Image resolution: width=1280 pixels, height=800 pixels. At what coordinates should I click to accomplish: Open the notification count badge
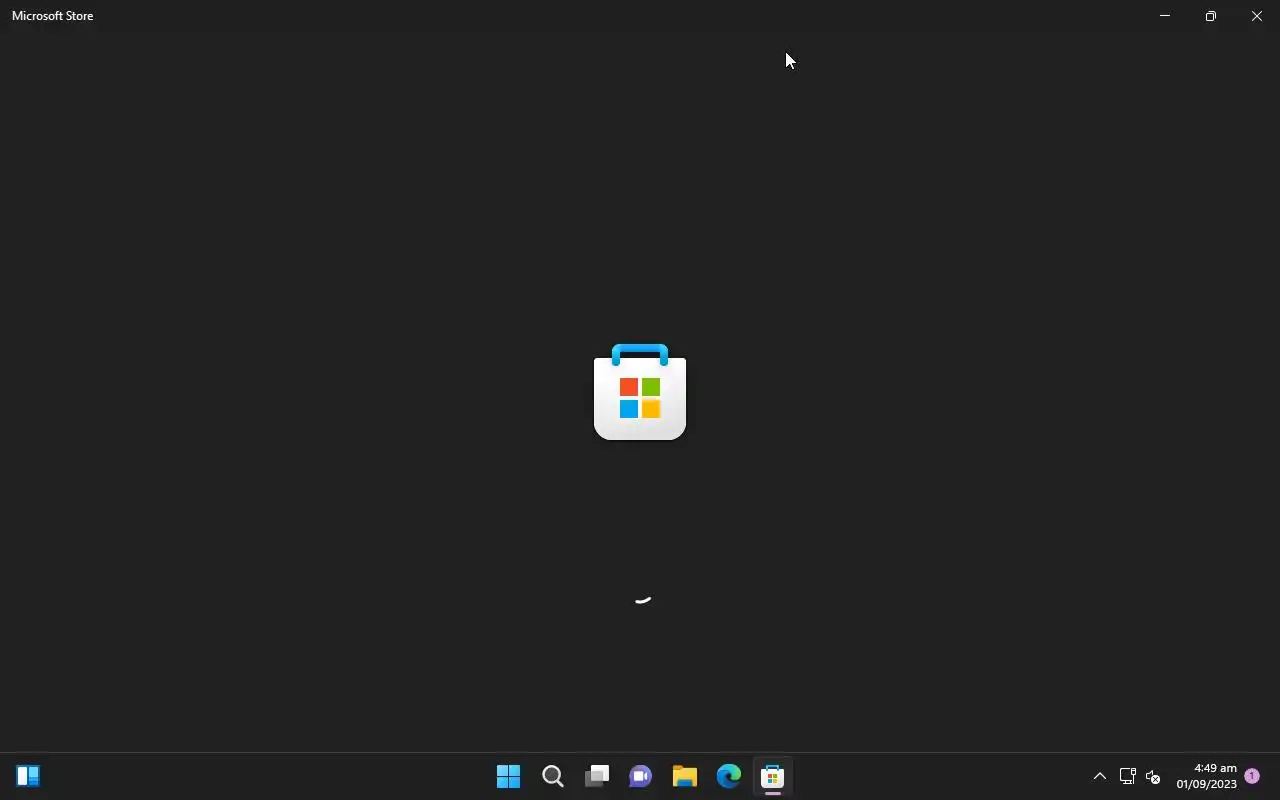[x=1252, y=776]
